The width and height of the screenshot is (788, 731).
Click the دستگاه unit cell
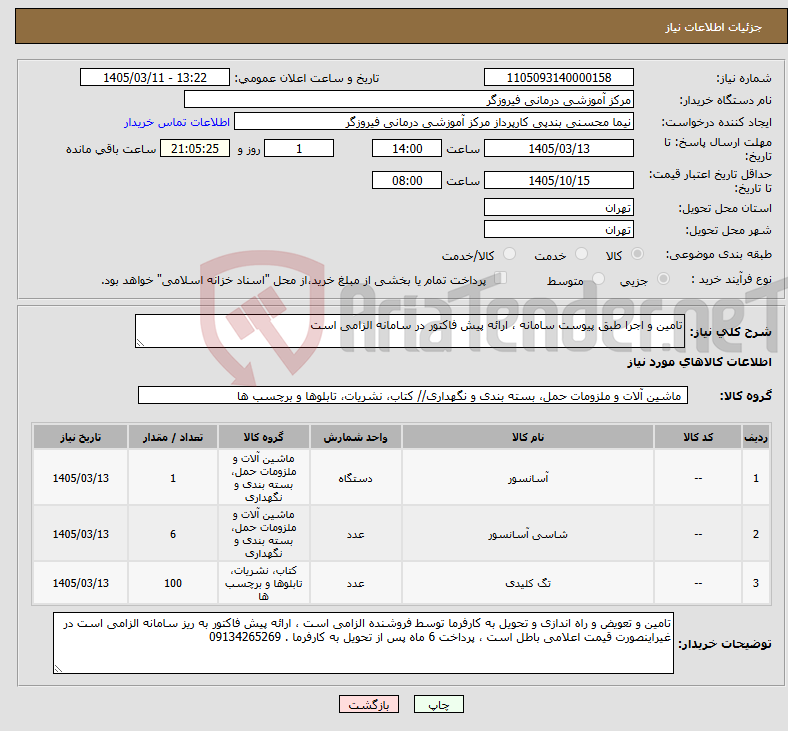click(355, 478)
